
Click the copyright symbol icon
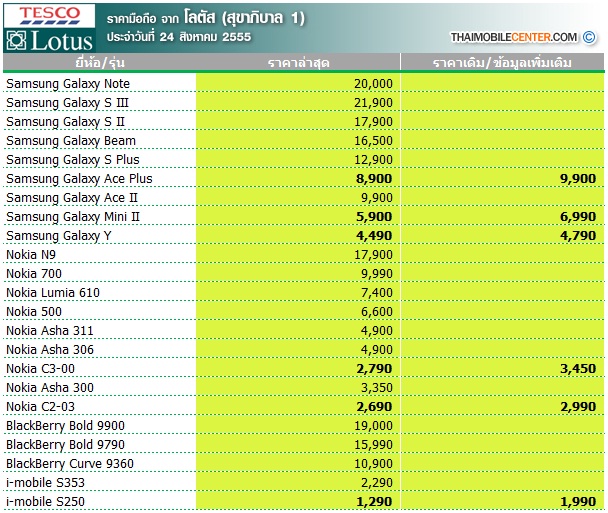[589, 37]
